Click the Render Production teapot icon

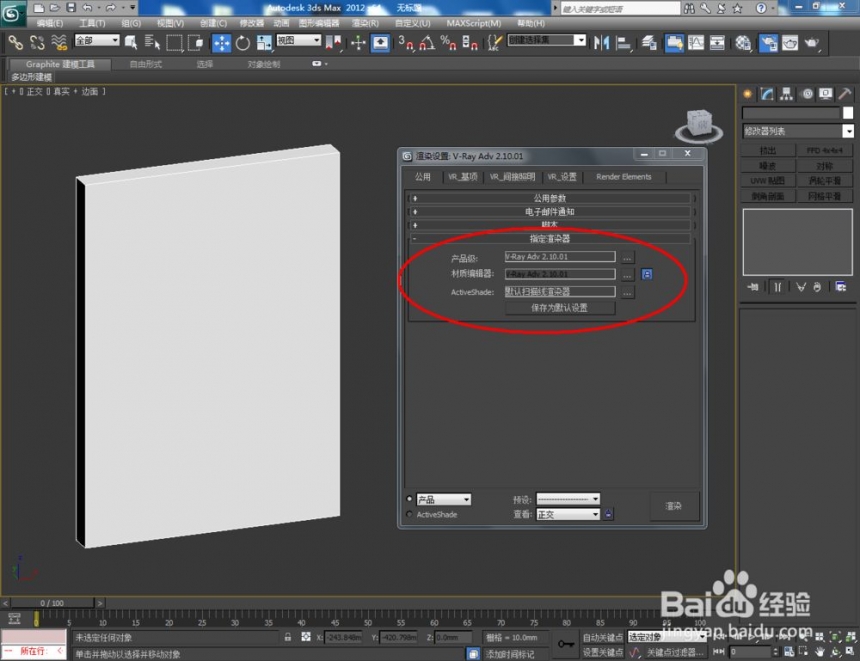pyautogui.click(x=812, y=42)
